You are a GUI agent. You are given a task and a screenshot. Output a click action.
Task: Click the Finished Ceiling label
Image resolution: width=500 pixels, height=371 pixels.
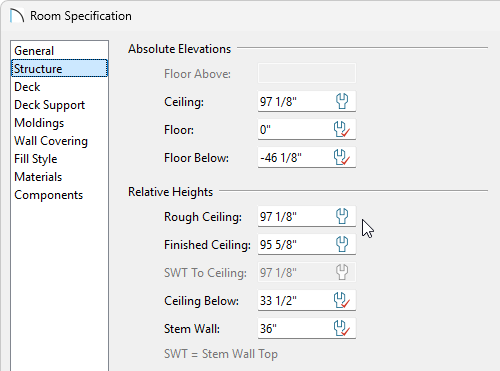[x=207, y=245]
